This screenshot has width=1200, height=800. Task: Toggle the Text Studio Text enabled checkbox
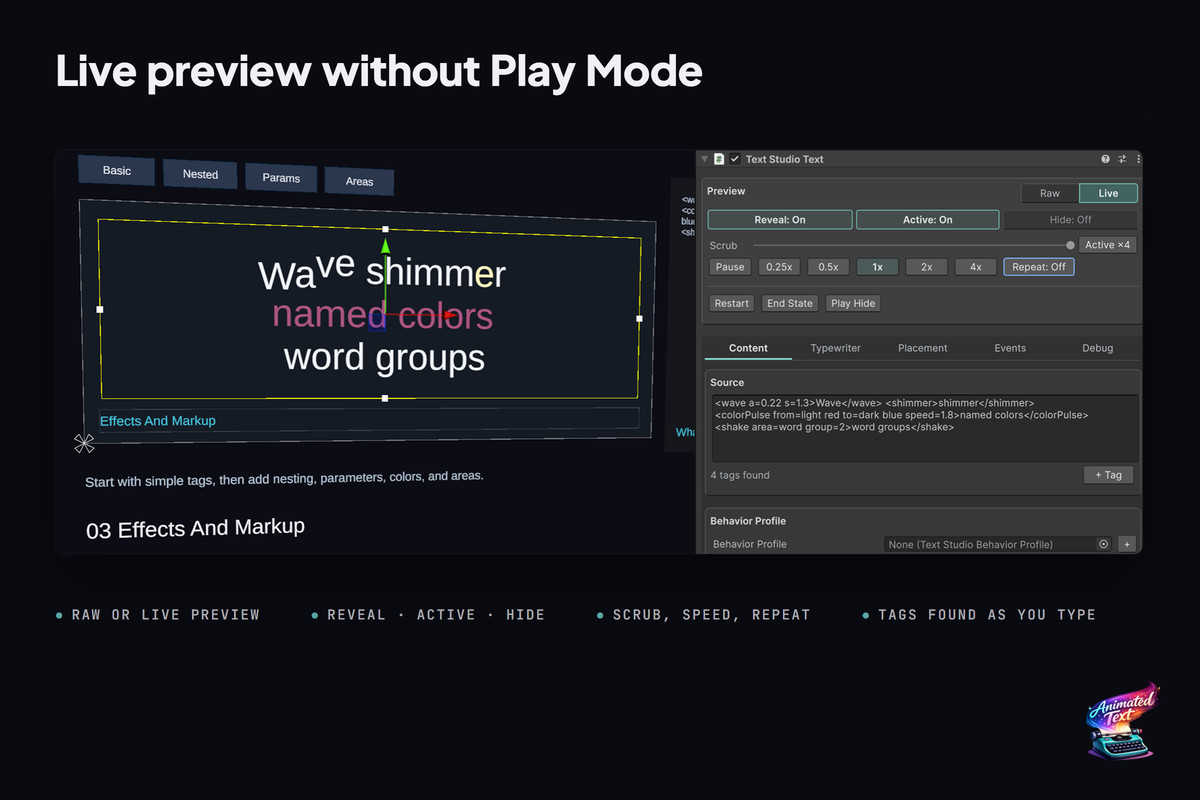[735, 159]
